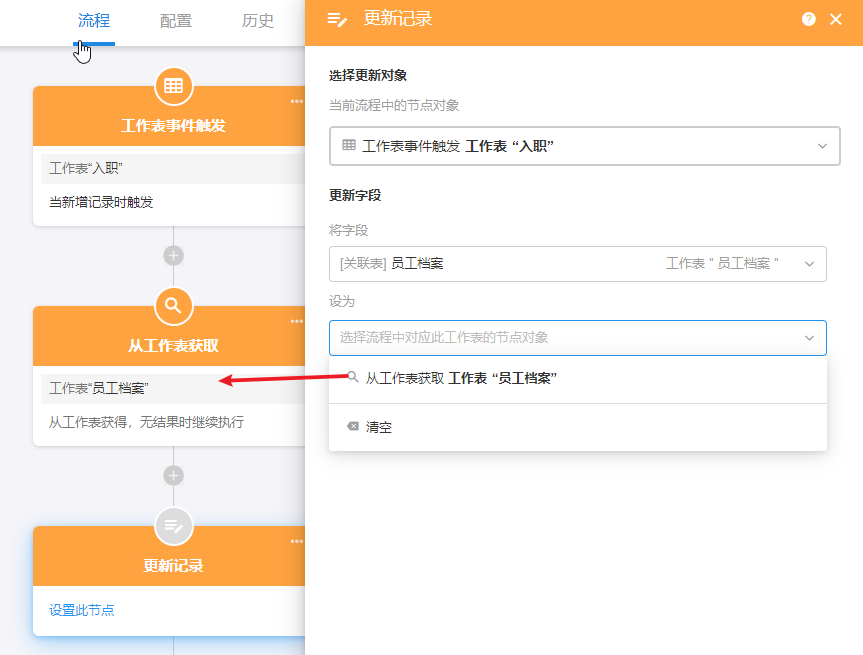The width and height of the screenshot is (863, 655).
Task: Open more options on 从工作表获取 node
Action: (x=296, y=321)
